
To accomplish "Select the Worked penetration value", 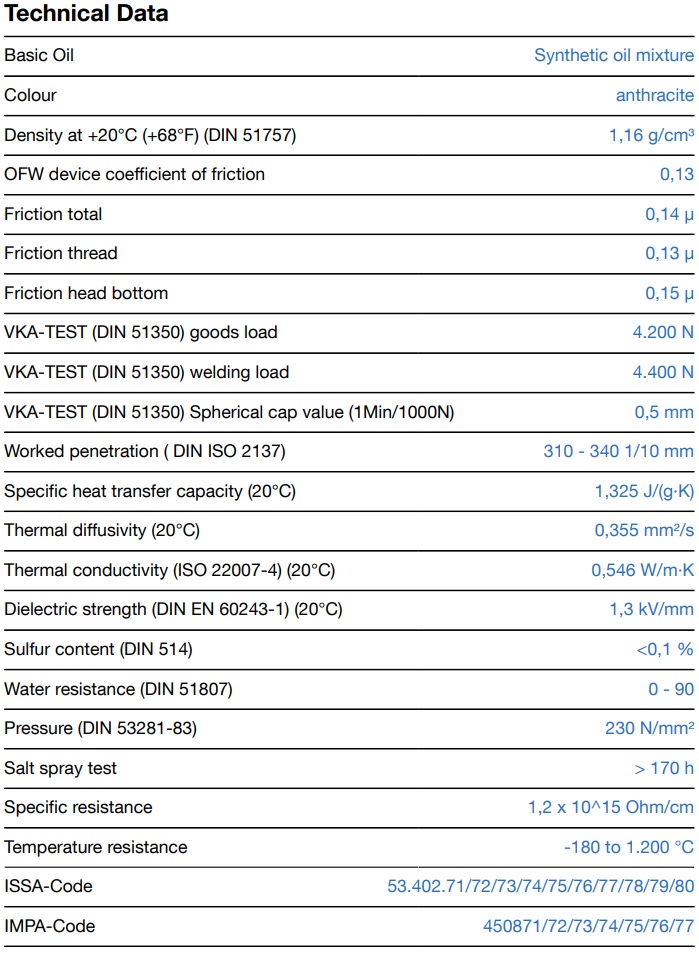I will 618,452.
